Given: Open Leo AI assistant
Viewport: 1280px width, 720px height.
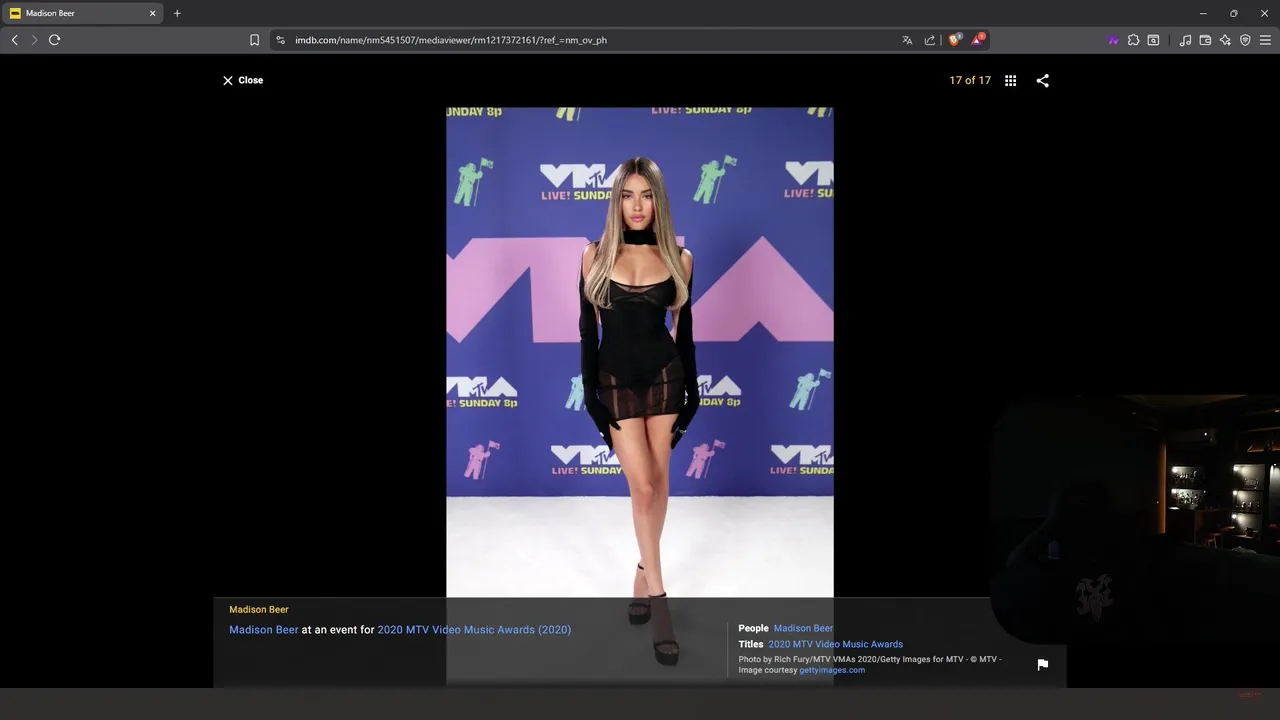Looking at the screenshot, I should pyautogui.click(x=1225, y=40).
